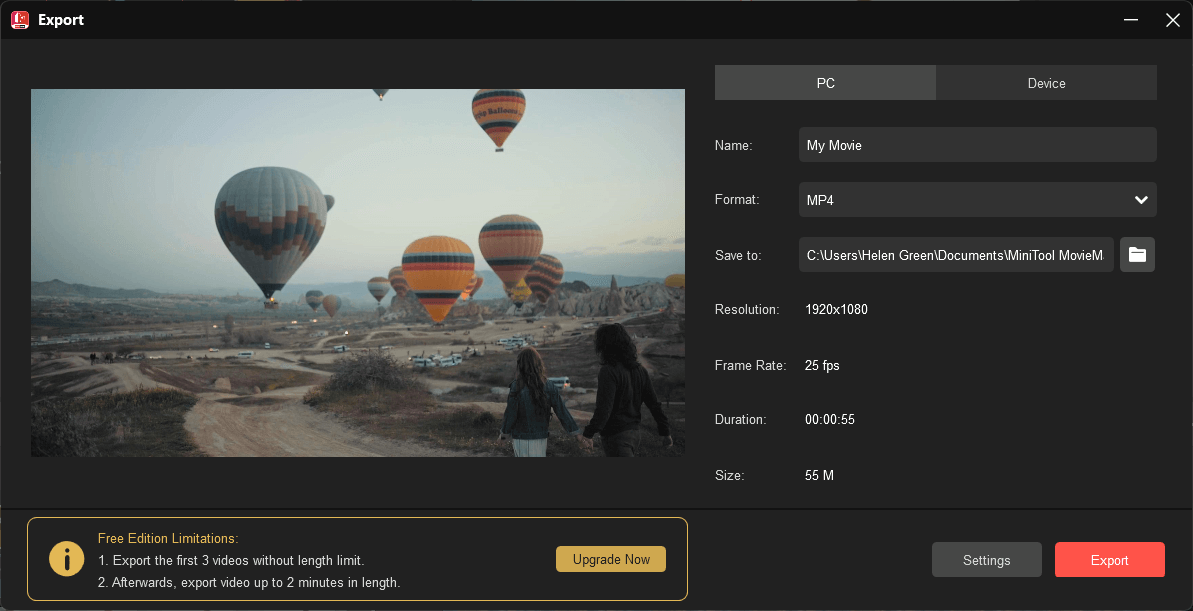Minimize the Export window
This screenshot has height=611, width=1193.
point(1131,20)
